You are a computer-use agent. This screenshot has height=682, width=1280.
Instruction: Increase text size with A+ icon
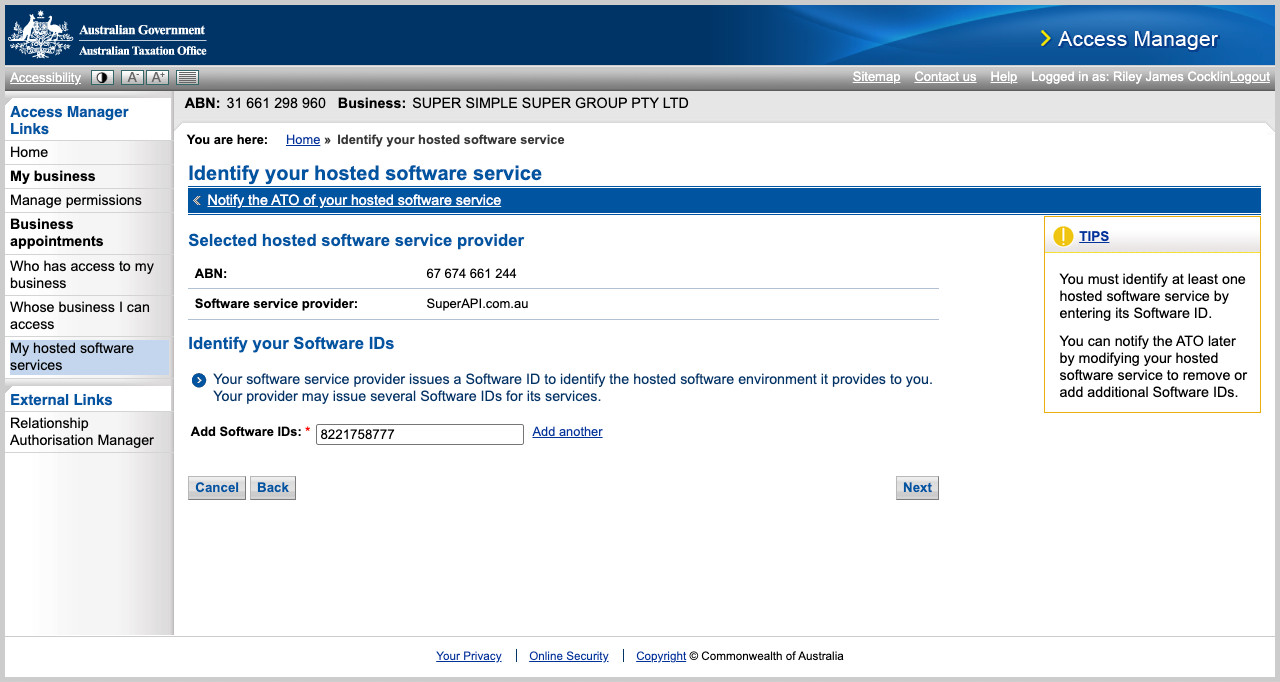tap(158, 77)
